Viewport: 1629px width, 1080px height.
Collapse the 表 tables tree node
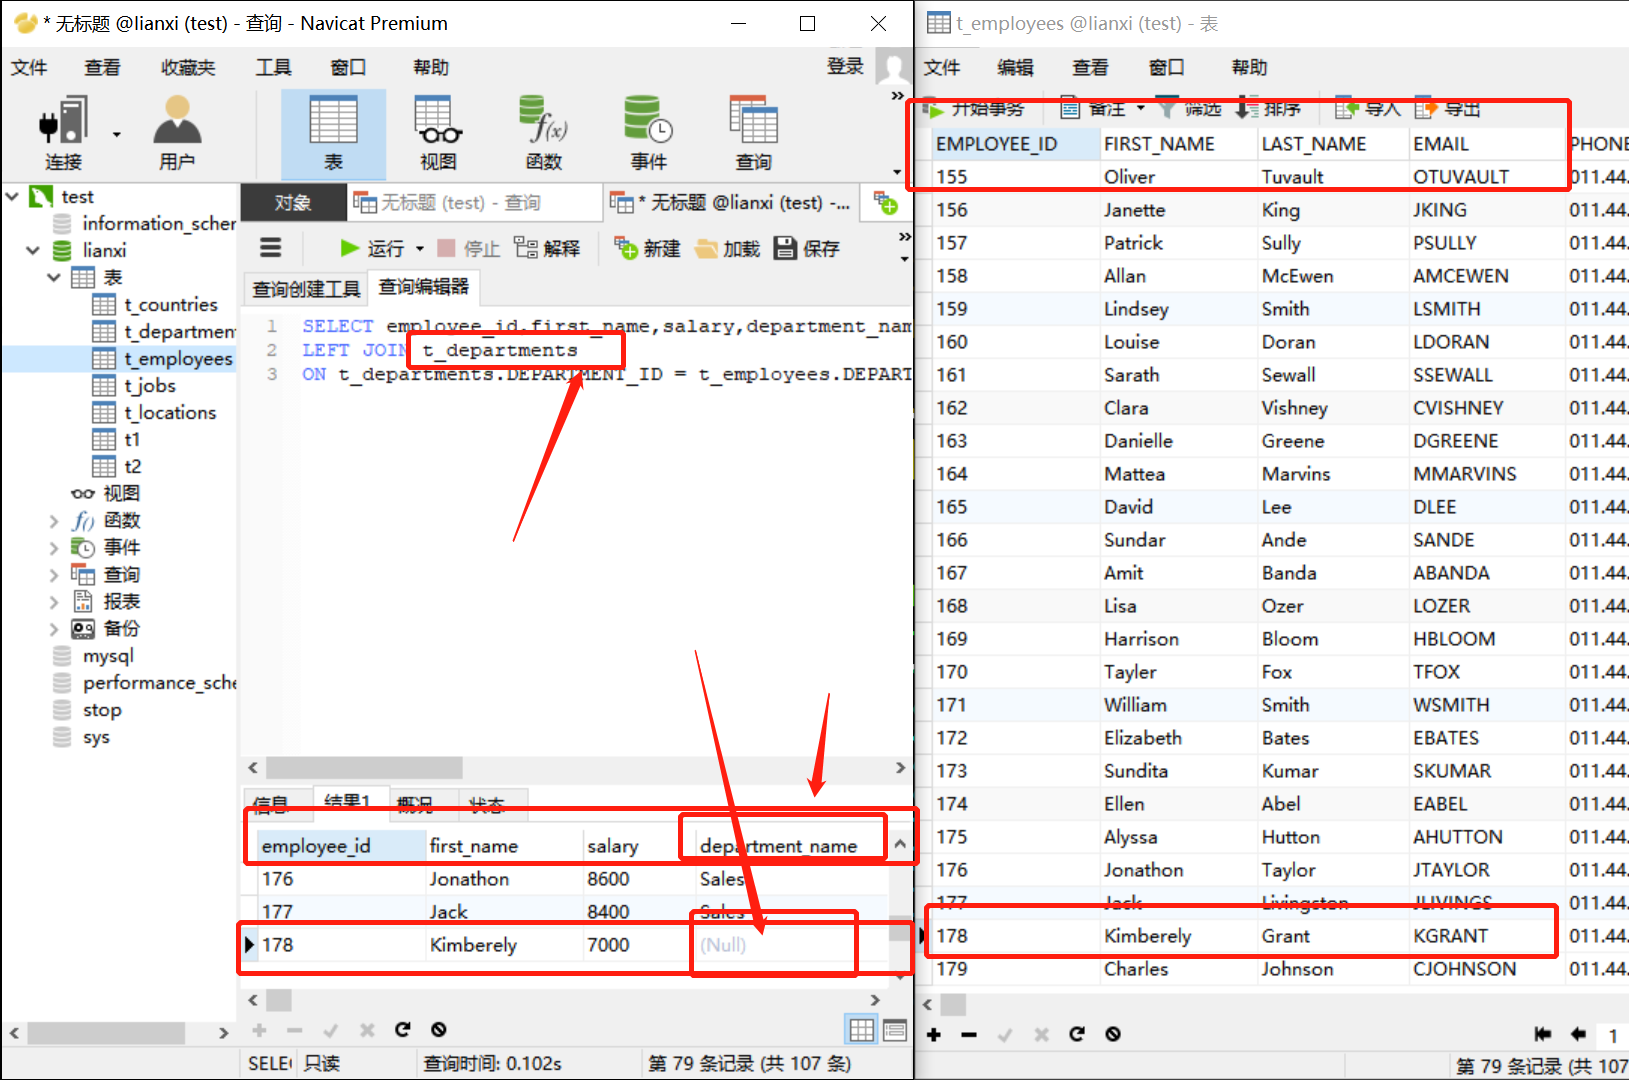54,277
